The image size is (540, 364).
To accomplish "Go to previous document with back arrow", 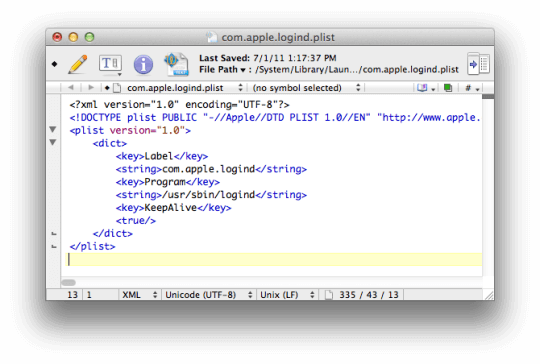I will pos(71,87).
